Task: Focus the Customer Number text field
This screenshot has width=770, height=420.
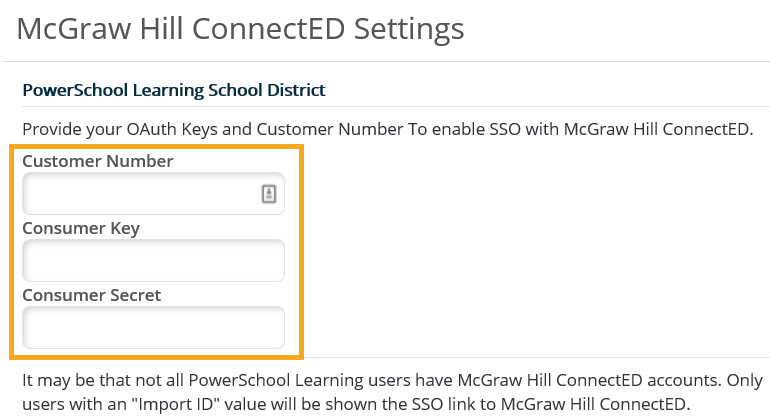Action: point(153,194)
